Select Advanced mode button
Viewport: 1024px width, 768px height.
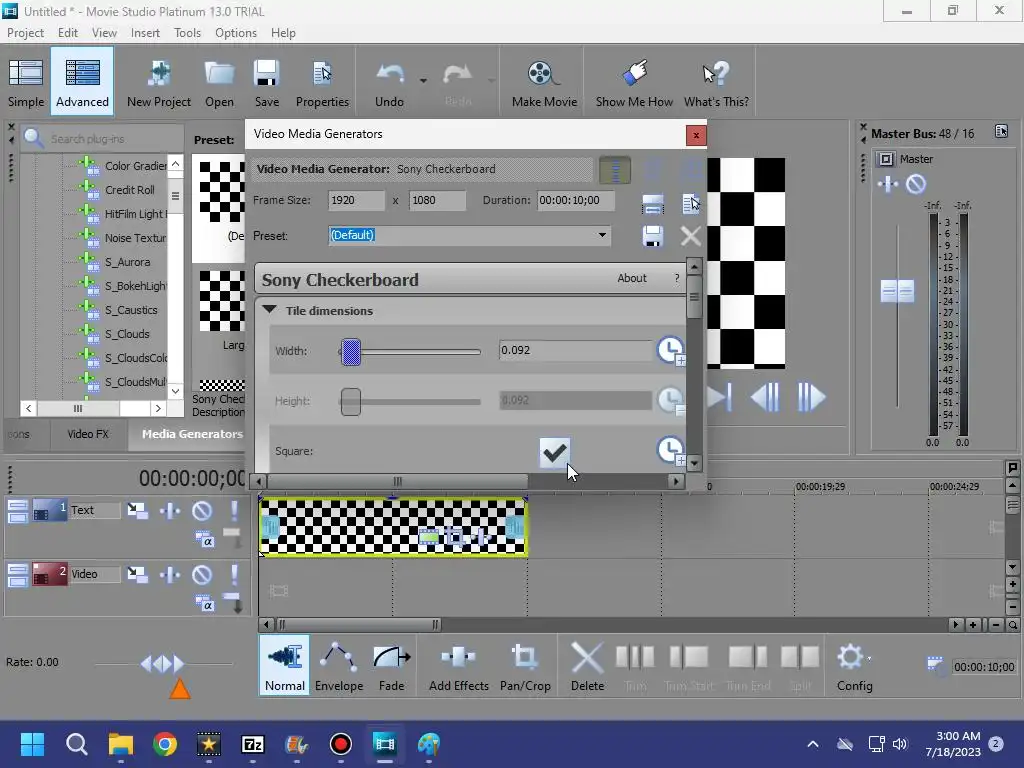(82, 81)
